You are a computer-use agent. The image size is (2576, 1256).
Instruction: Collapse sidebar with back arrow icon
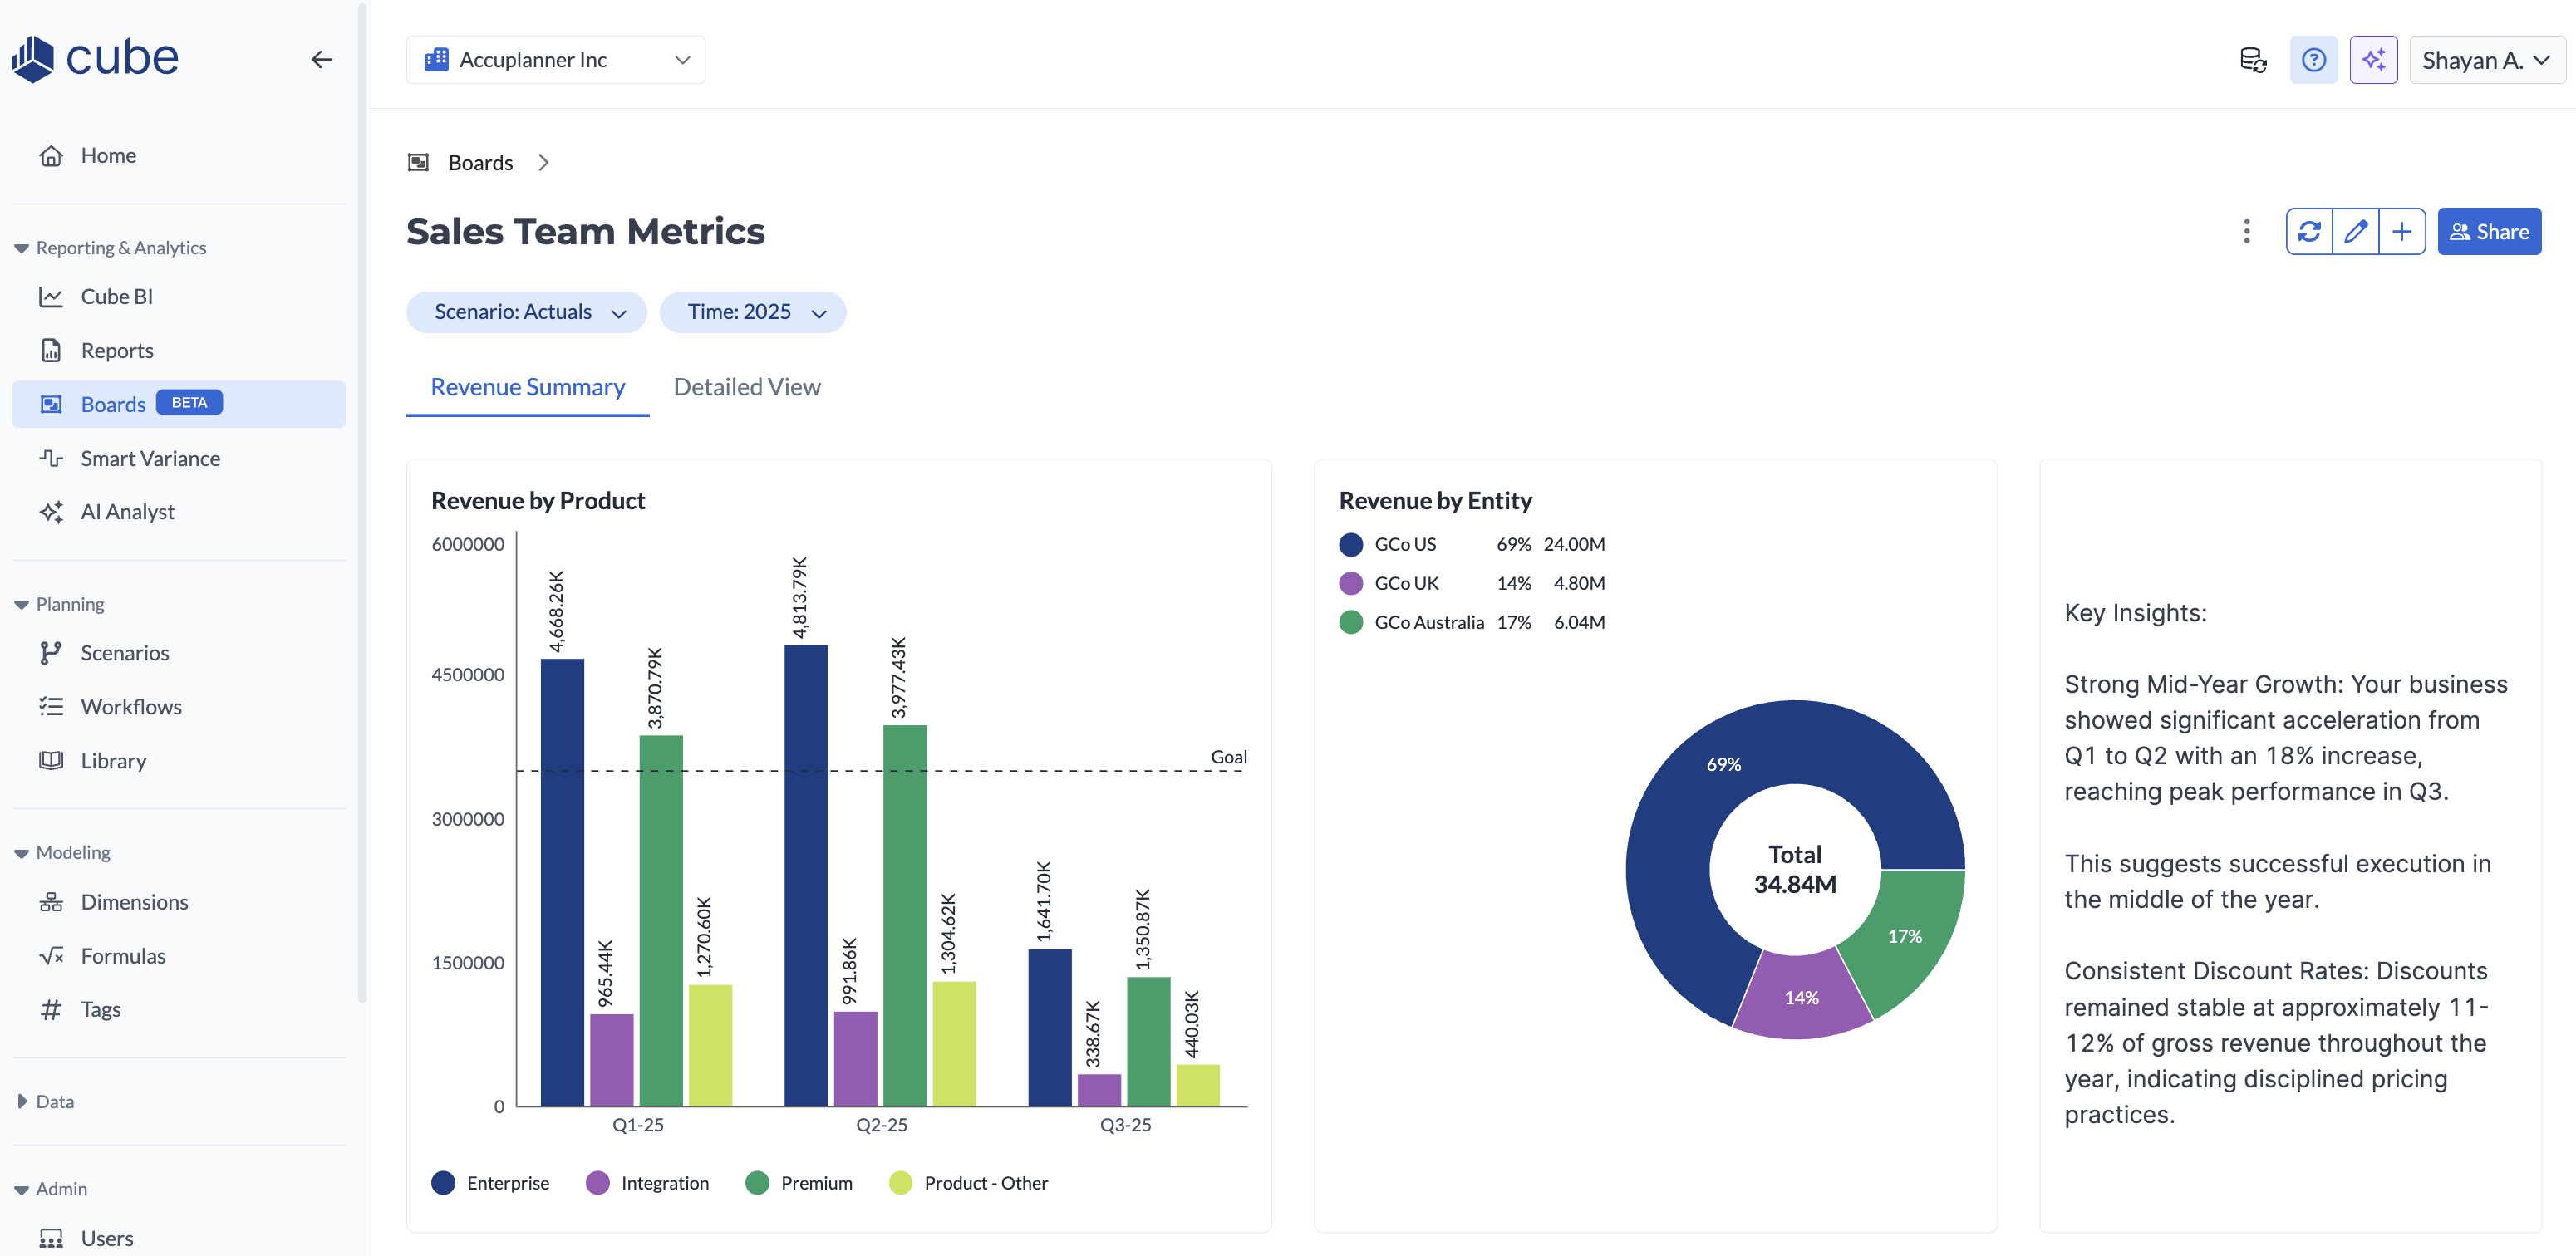pyautogui.click(x=321, y=60)
